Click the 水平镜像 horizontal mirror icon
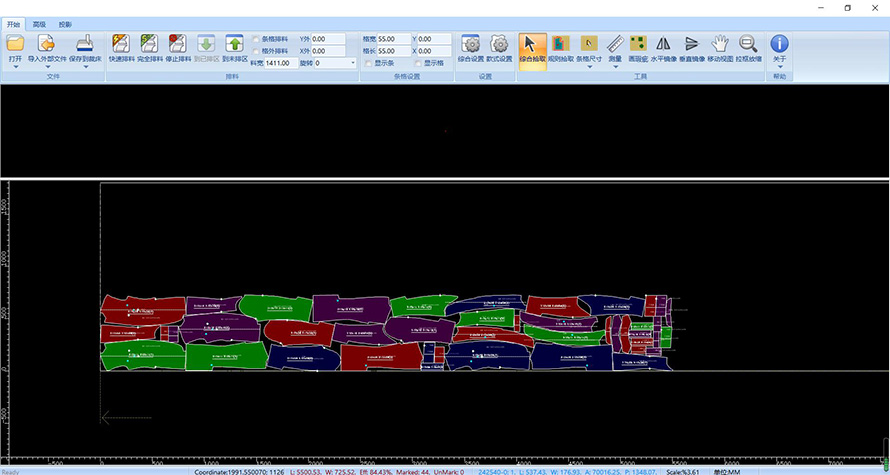 click(663, 45)
